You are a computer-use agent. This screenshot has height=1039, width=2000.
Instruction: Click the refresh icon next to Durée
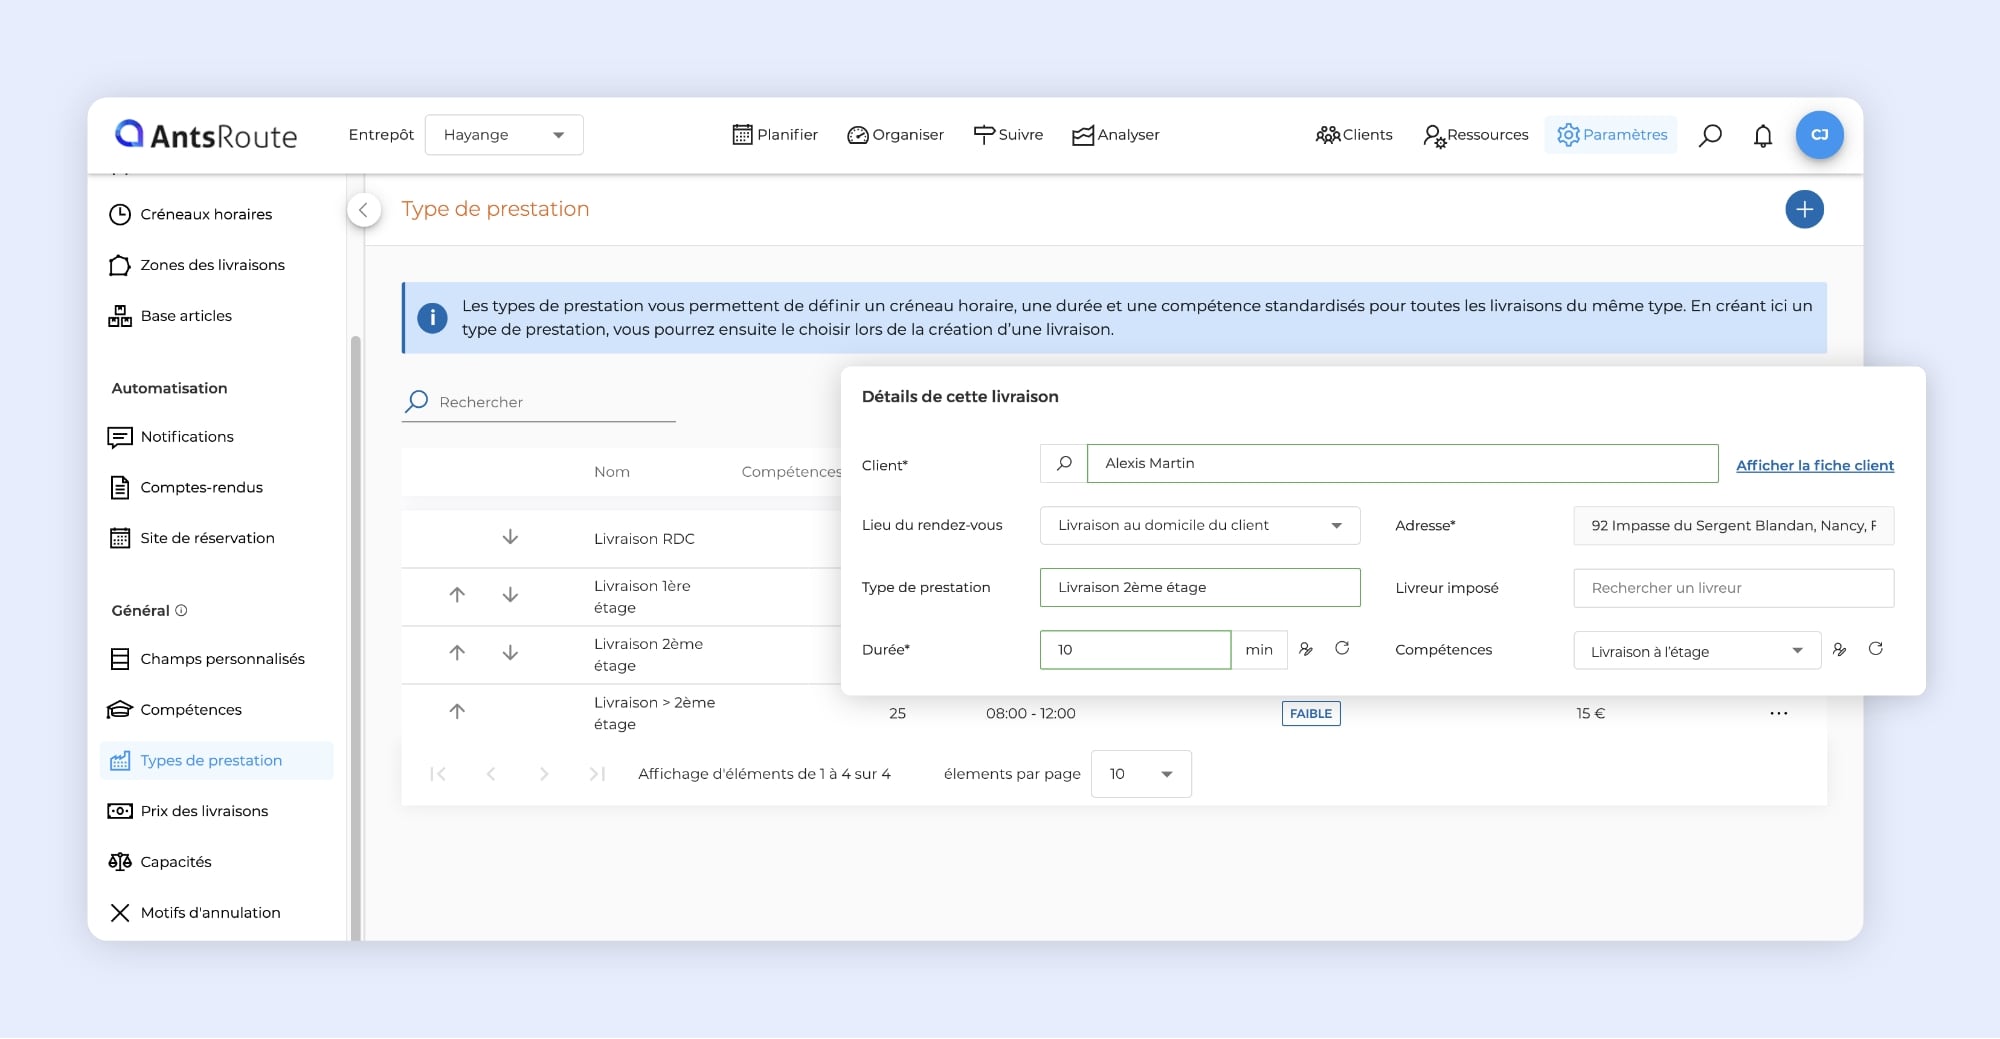pos(1342,649)
